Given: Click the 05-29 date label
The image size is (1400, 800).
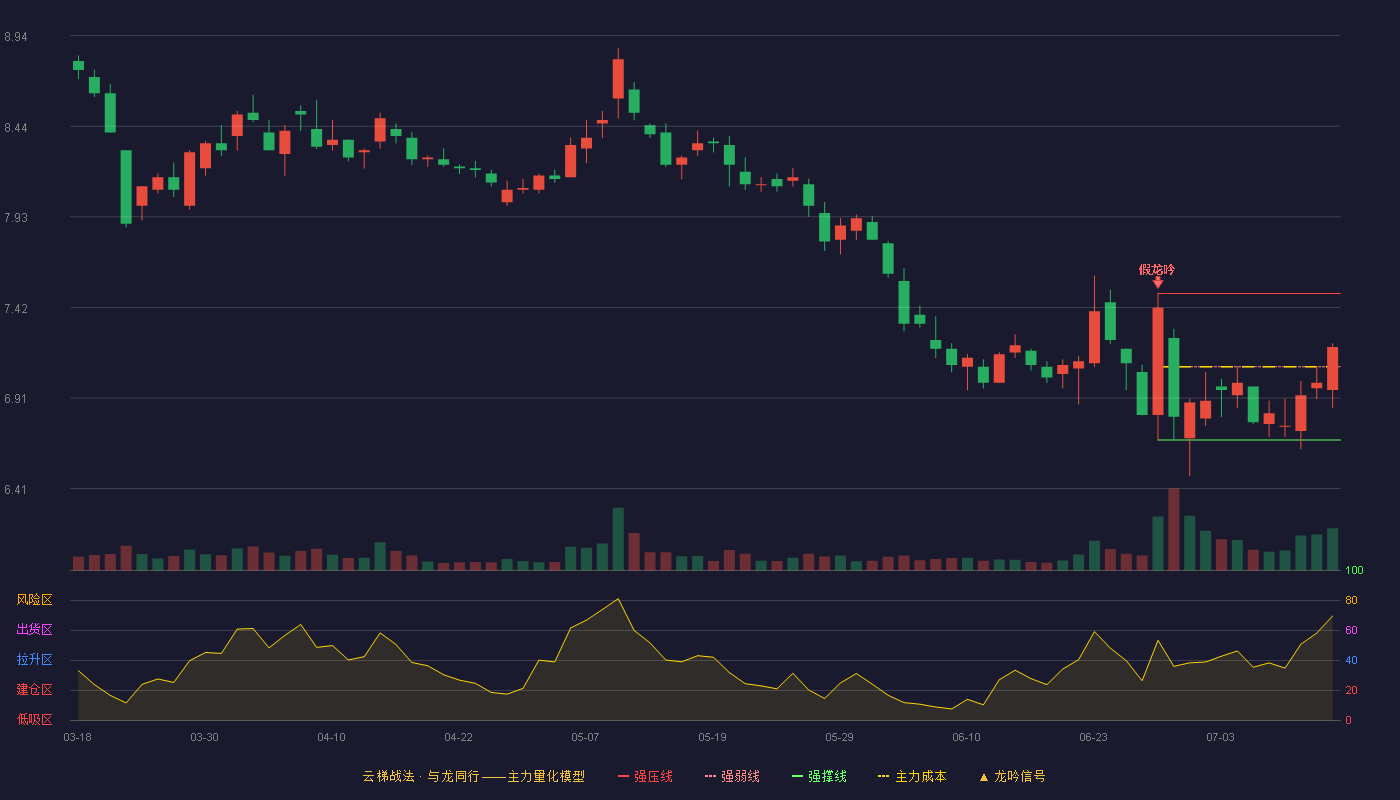Looking at the screenshot, I should [839, 737].
